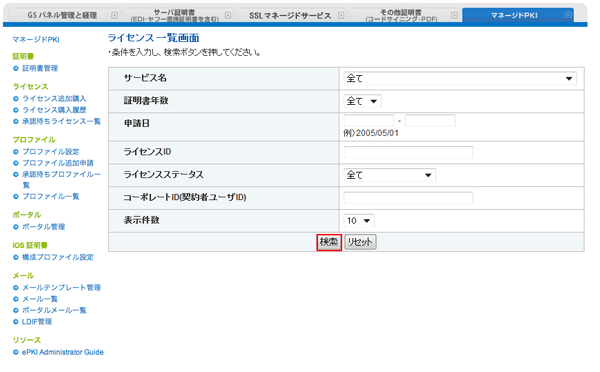Open the ライセンスステータス dropdown
This screenshot has height=372, width=600.
pyautogui.click(x=390, y=175)
